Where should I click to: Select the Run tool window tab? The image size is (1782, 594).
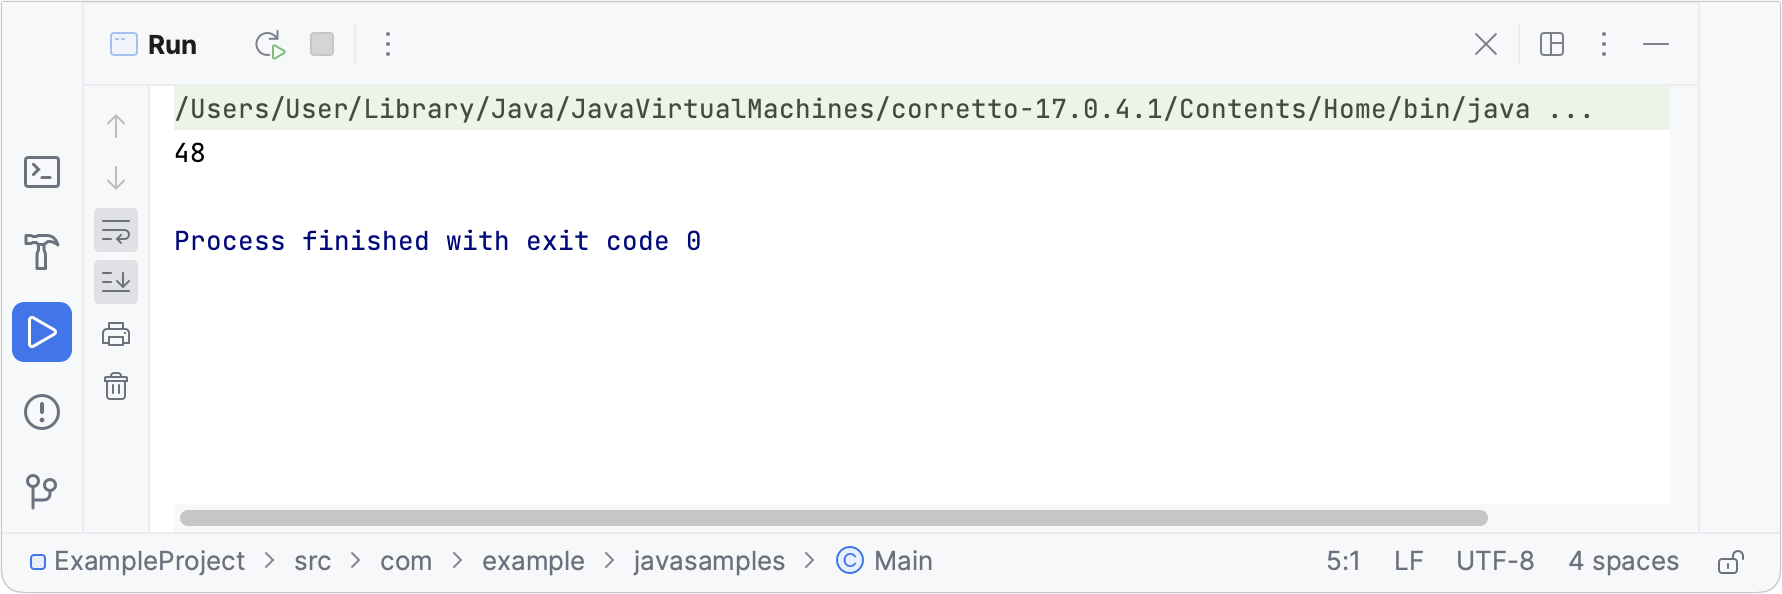click(x=154, y=45)
